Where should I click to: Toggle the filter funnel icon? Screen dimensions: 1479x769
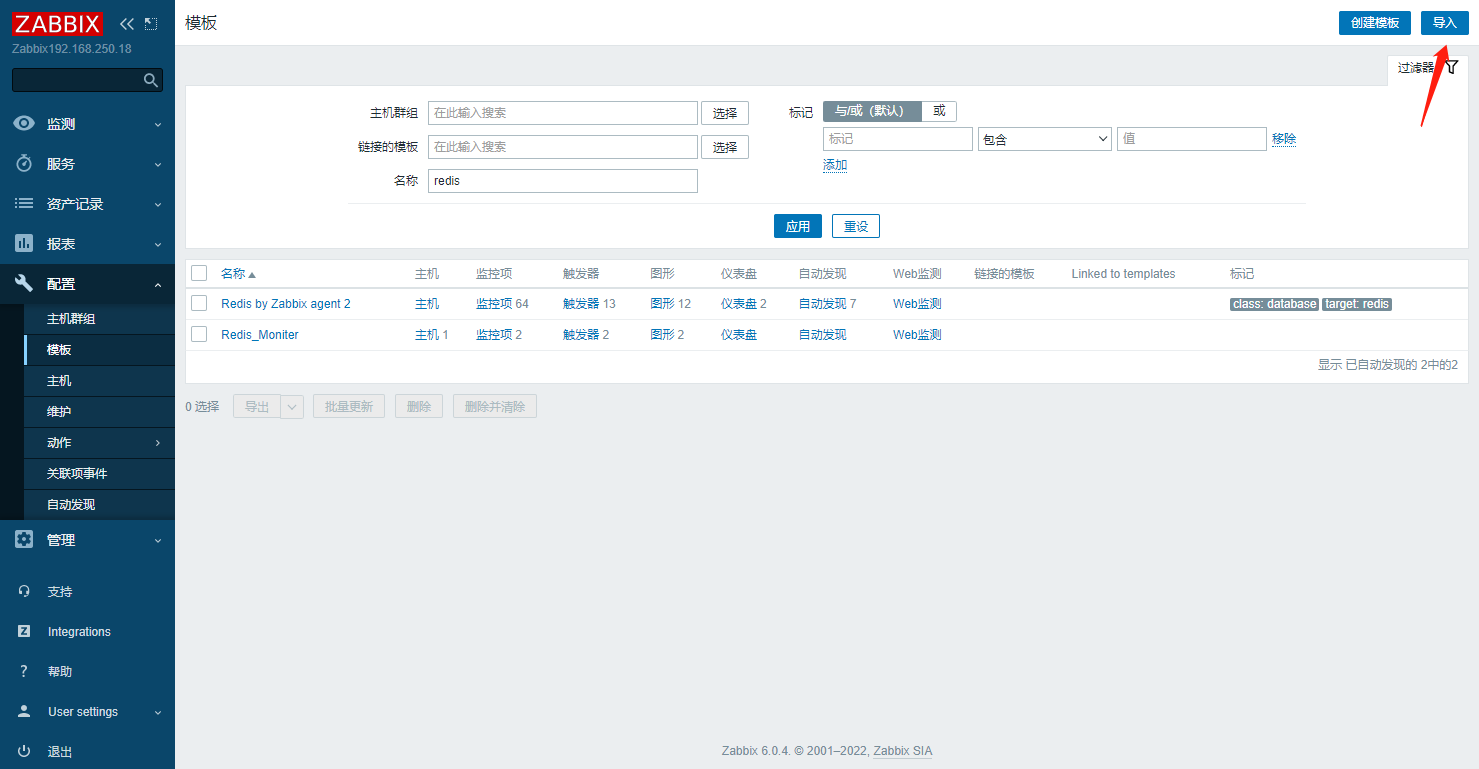coord(1452,67)
